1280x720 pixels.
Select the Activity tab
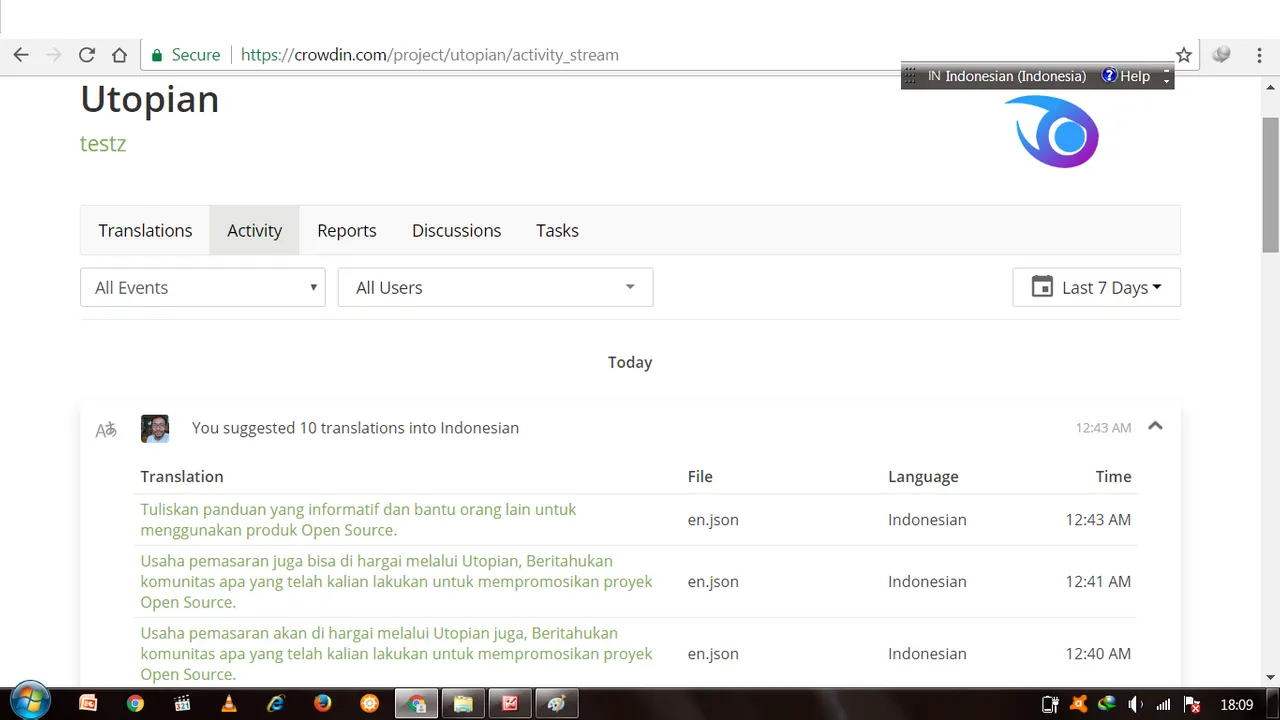coord(254,230)
